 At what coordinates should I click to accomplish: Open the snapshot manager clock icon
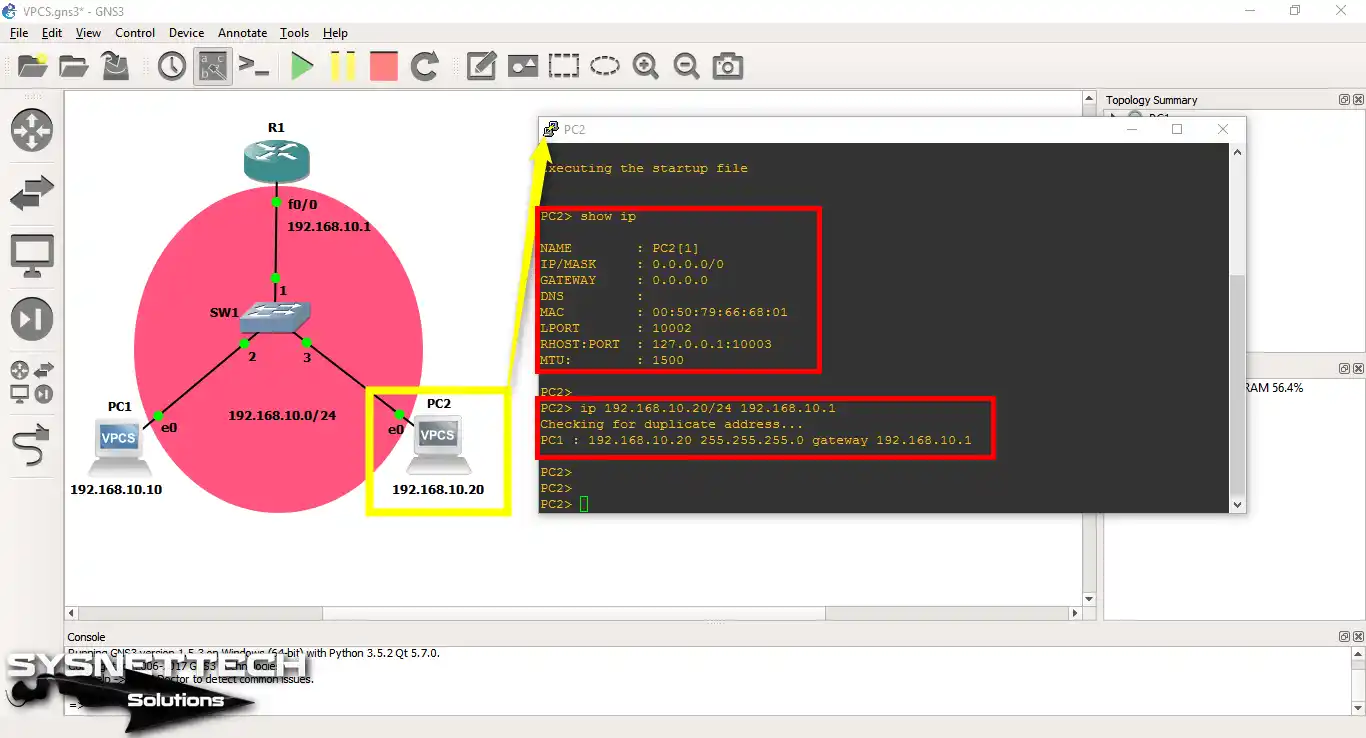[172, 66]
